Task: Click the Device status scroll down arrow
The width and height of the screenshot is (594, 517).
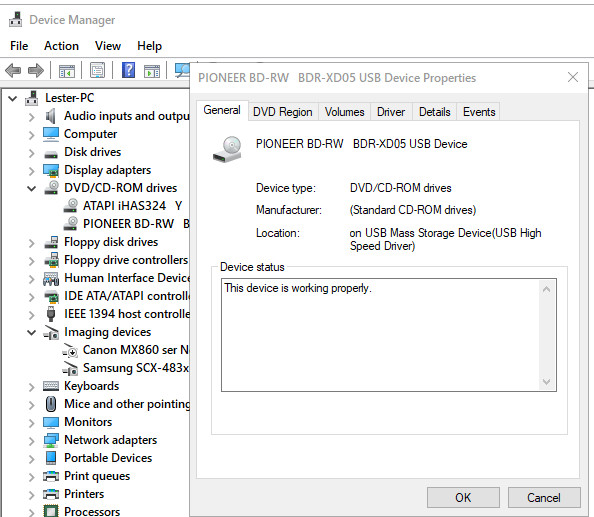Action: click(546, 381)
